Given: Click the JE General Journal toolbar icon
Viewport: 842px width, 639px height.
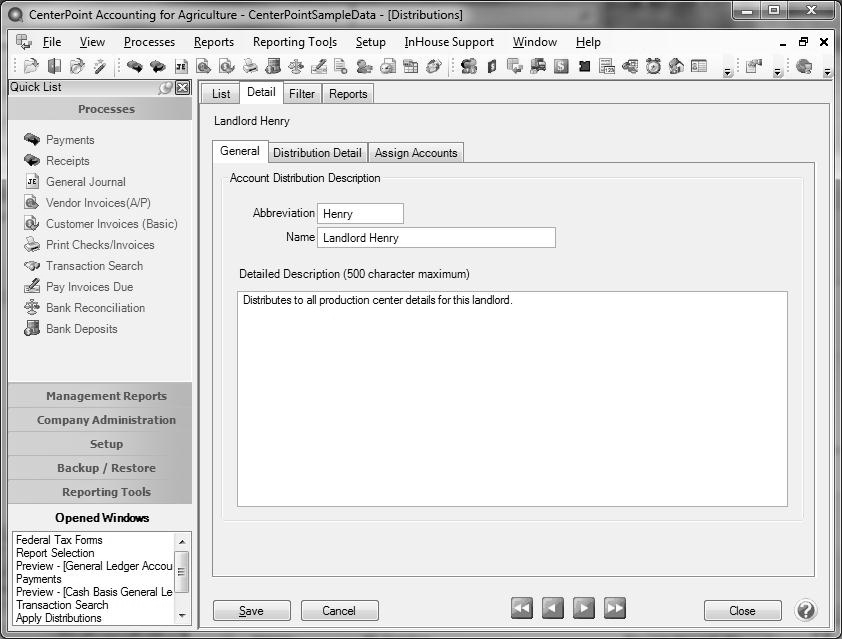Looking at the screenshot, I should [x=181, y=67].
